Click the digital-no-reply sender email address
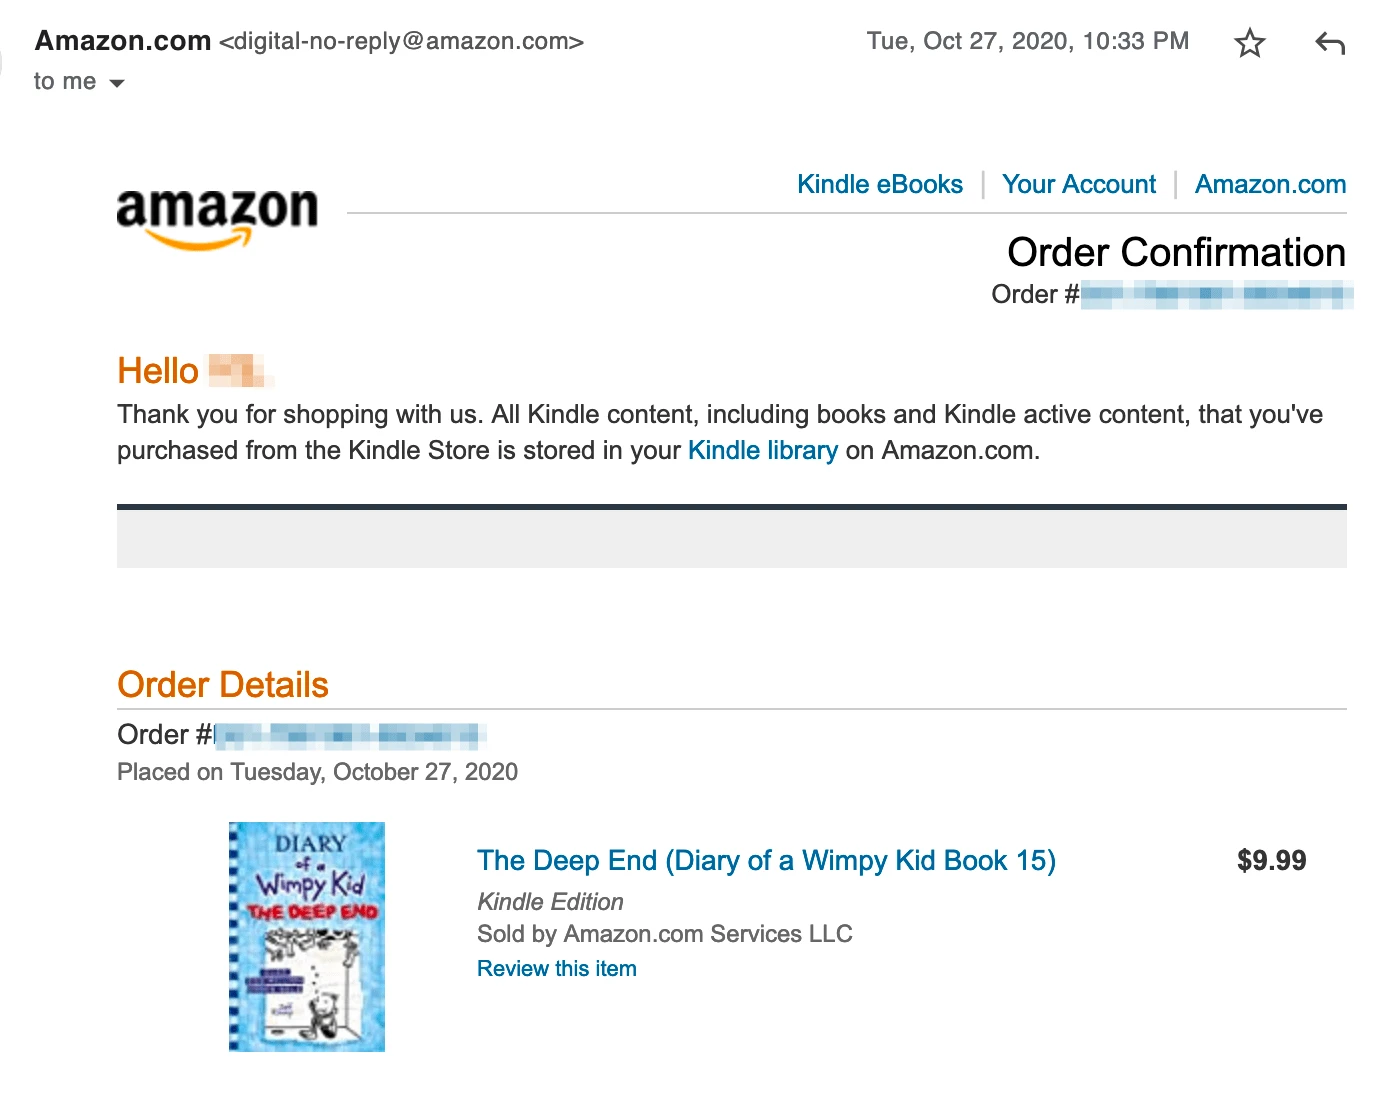The width and height of the screenshot is (1398, 1094). (x=401, y=41)
